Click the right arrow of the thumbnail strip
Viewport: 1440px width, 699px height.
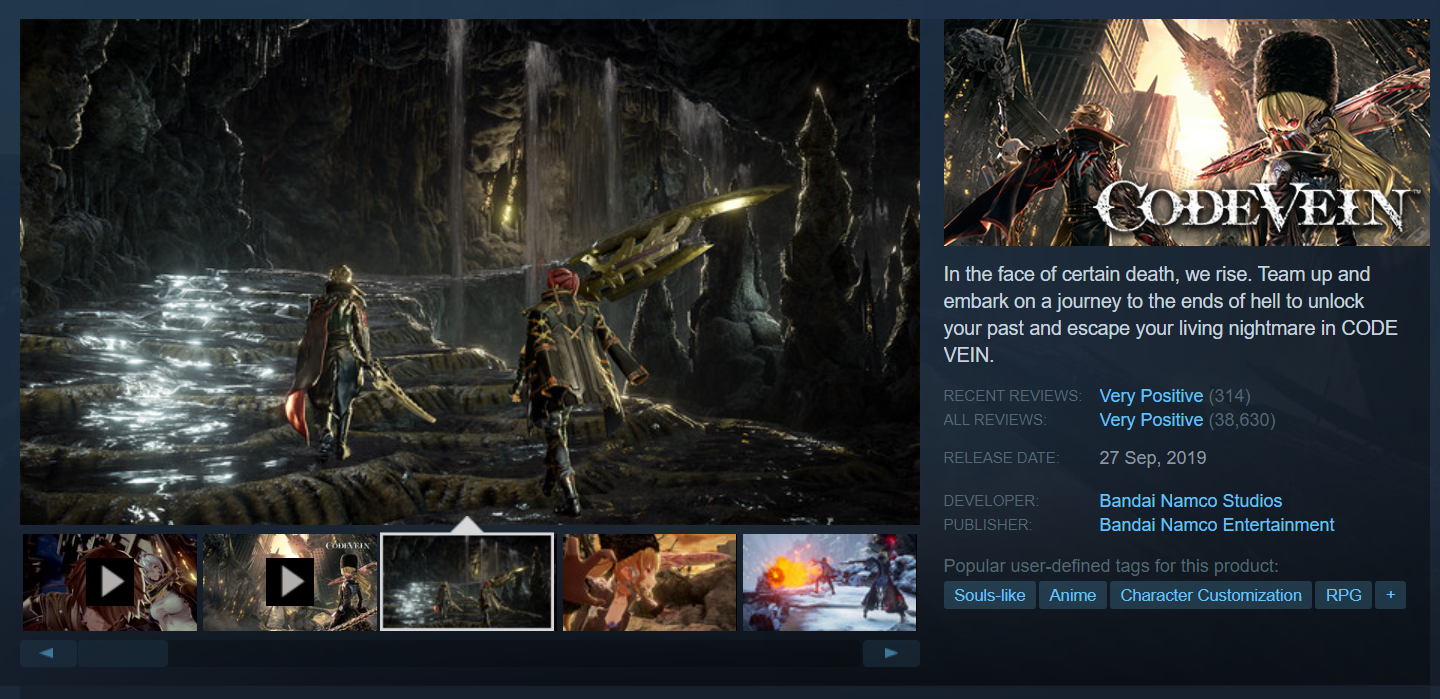point(891,654)
